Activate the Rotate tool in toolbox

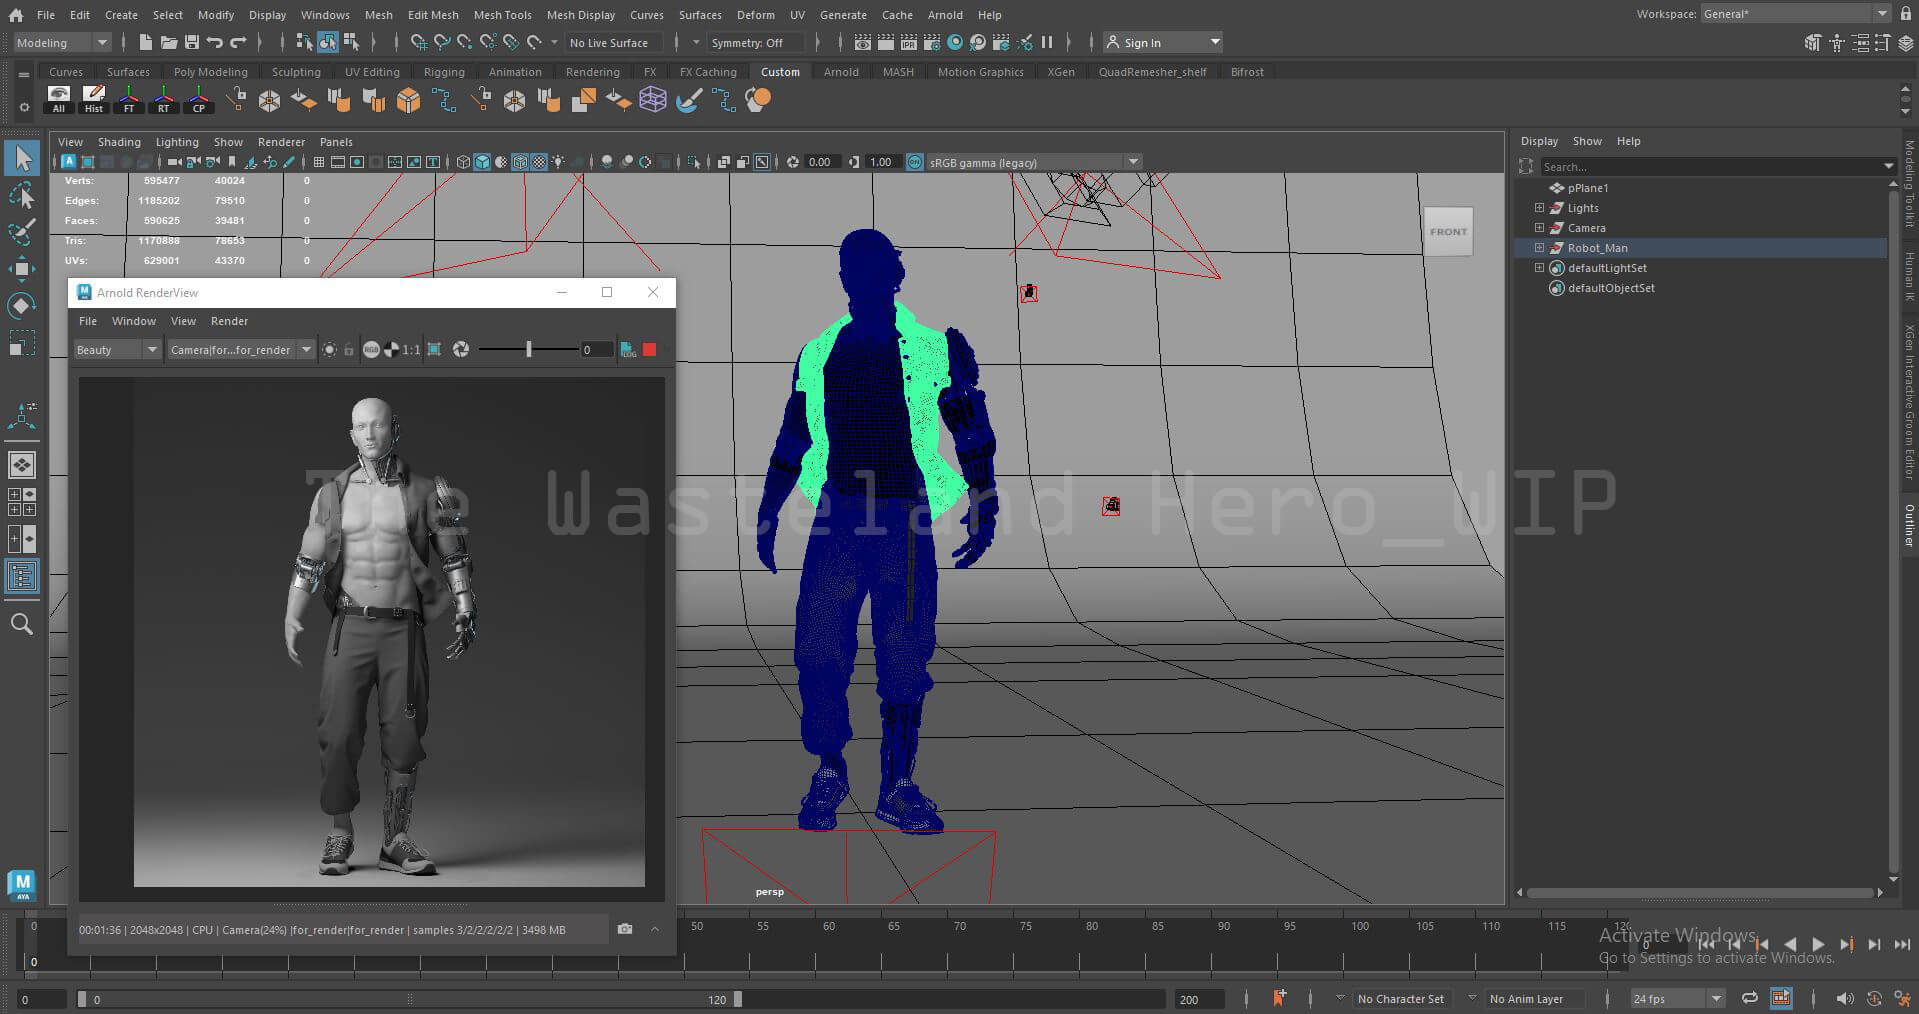[x=22, y=305]
